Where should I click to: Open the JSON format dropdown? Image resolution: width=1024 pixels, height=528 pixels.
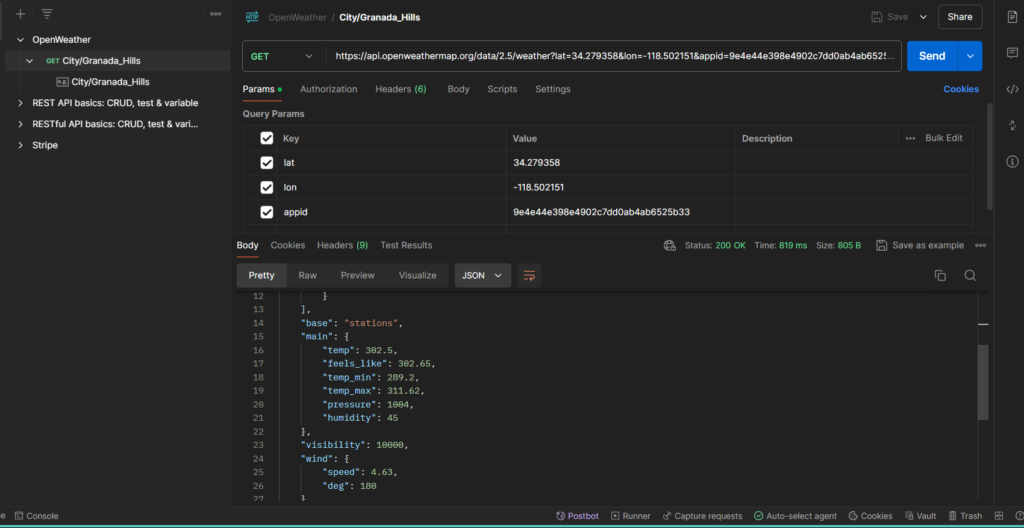coord(483,275)
